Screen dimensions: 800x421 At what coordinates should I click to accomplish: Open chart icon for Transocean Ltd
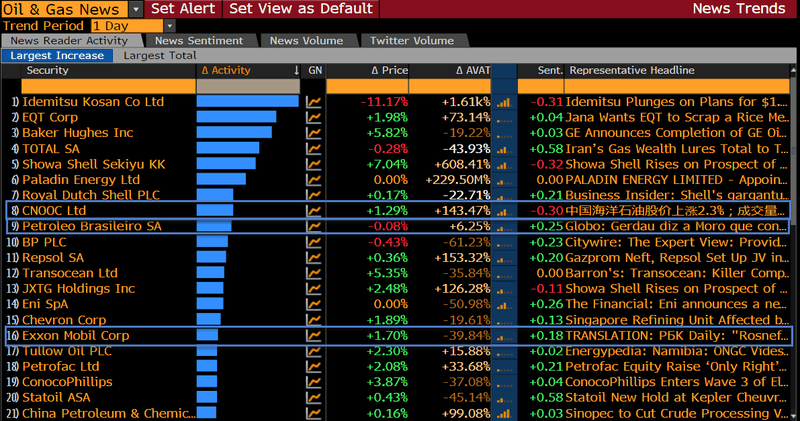(313, 273)
